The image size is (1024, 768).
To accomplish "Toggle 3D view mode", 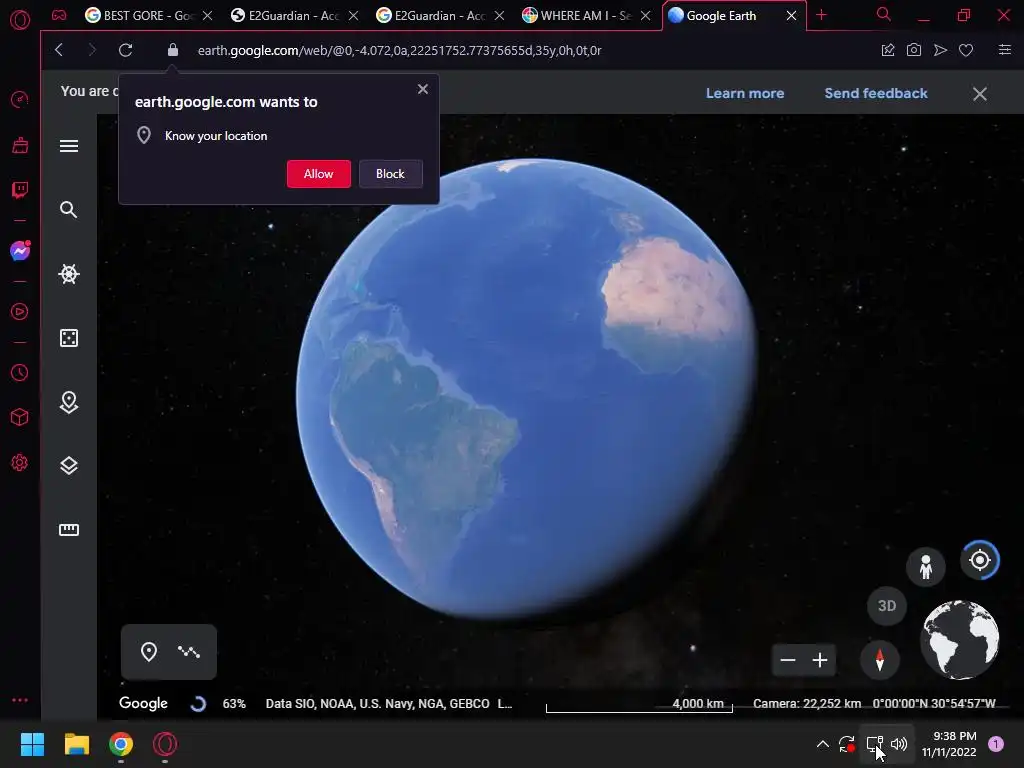I will [886, 606].
